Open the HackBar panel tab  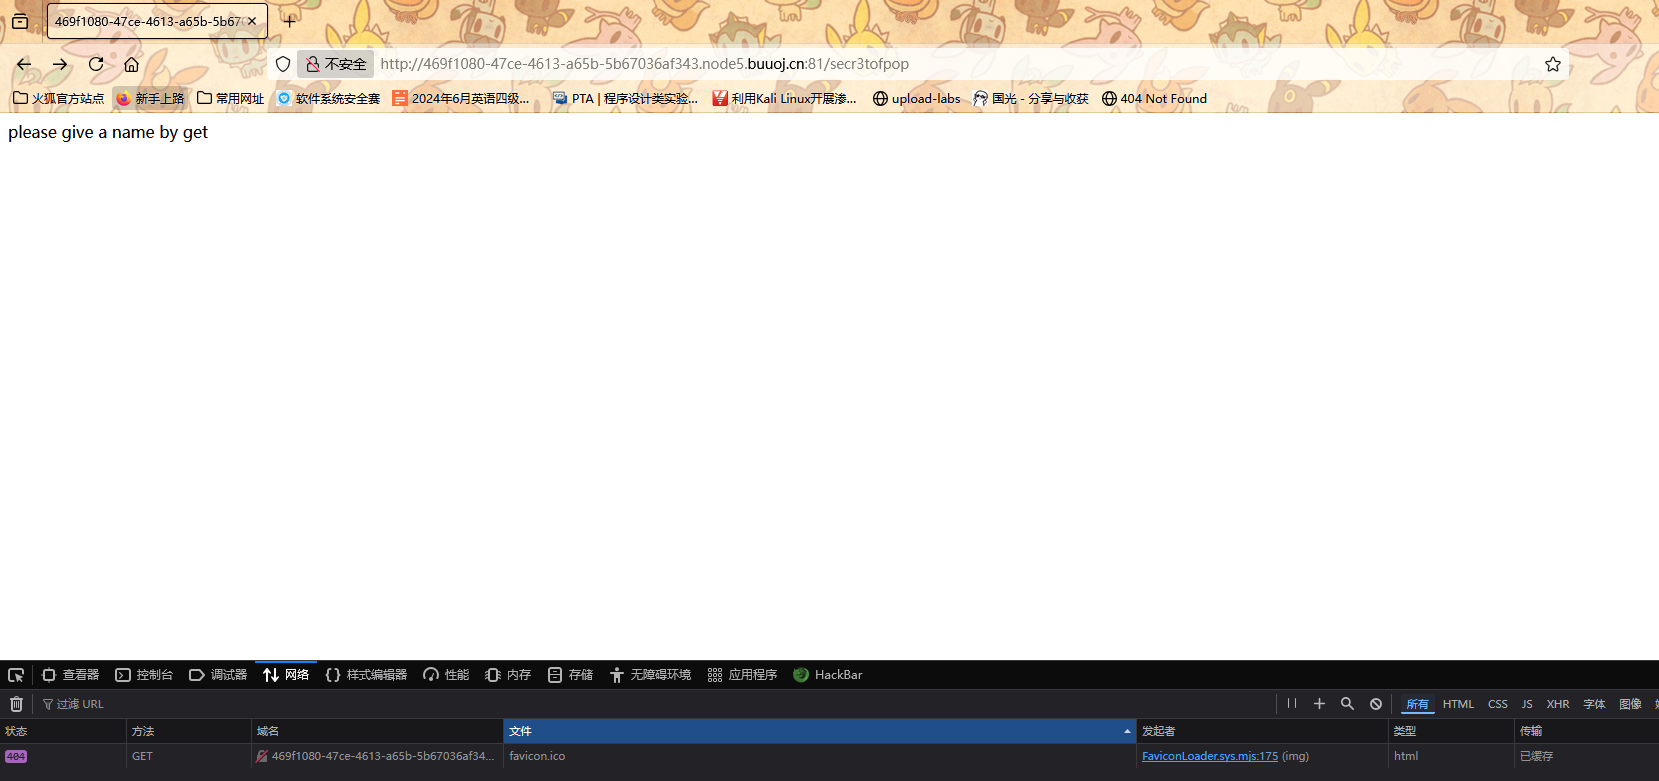tap(828, 675)
